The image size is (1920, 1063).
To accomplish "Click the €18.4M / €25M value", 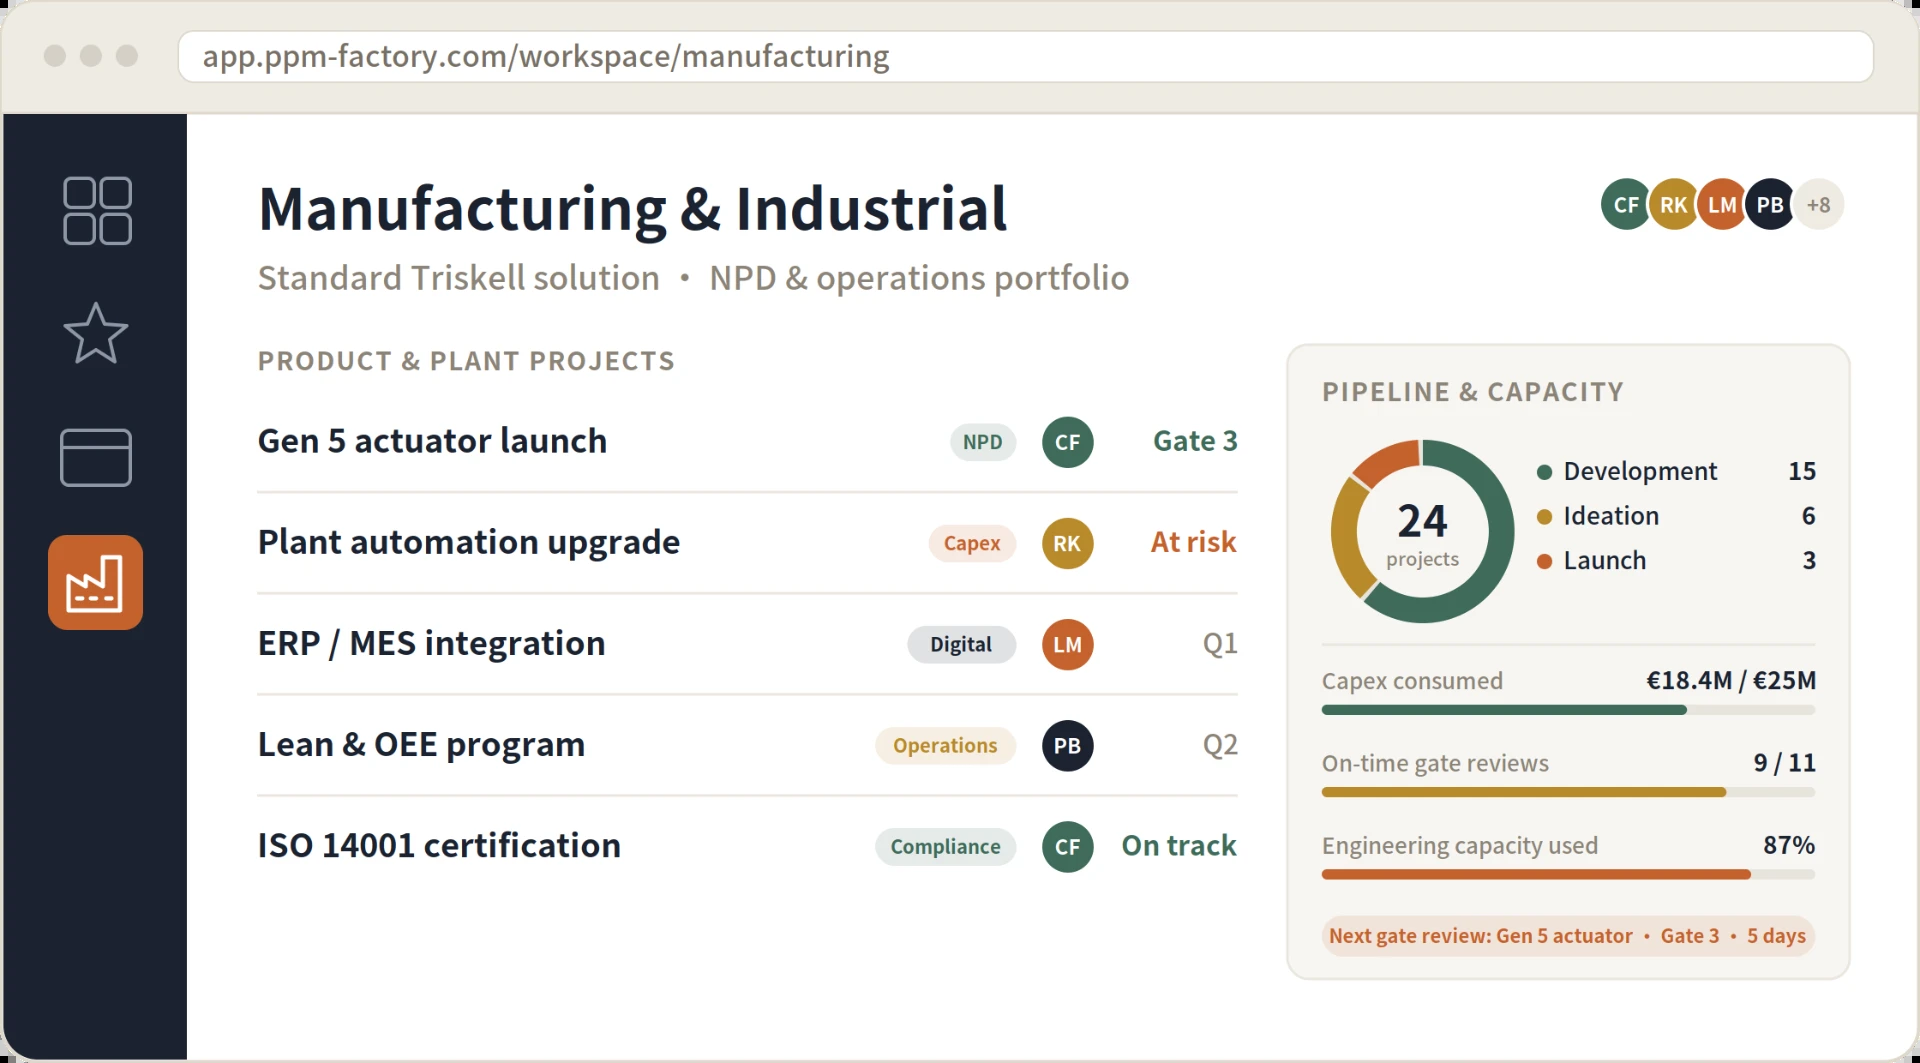I will click(1731, 681).
